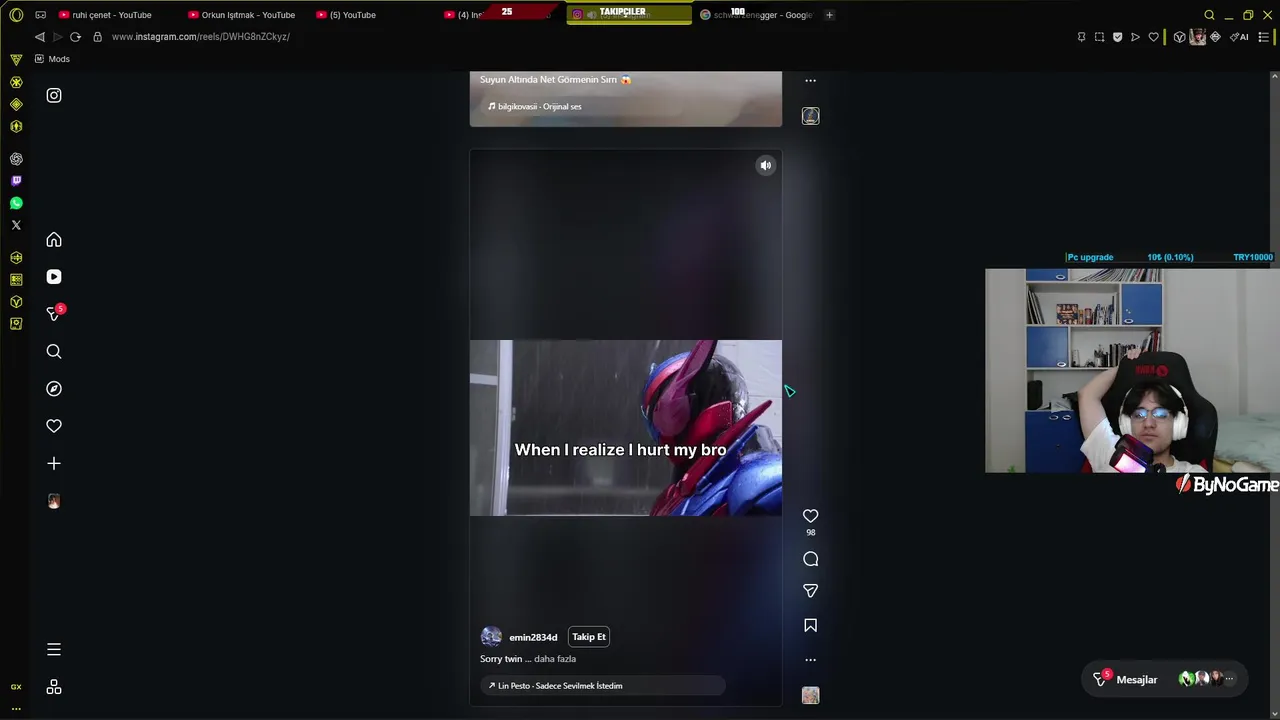Open the Meta apps grid icon
The width and height of the screenshot is (1280, 720).
click(x=54, y=687)
